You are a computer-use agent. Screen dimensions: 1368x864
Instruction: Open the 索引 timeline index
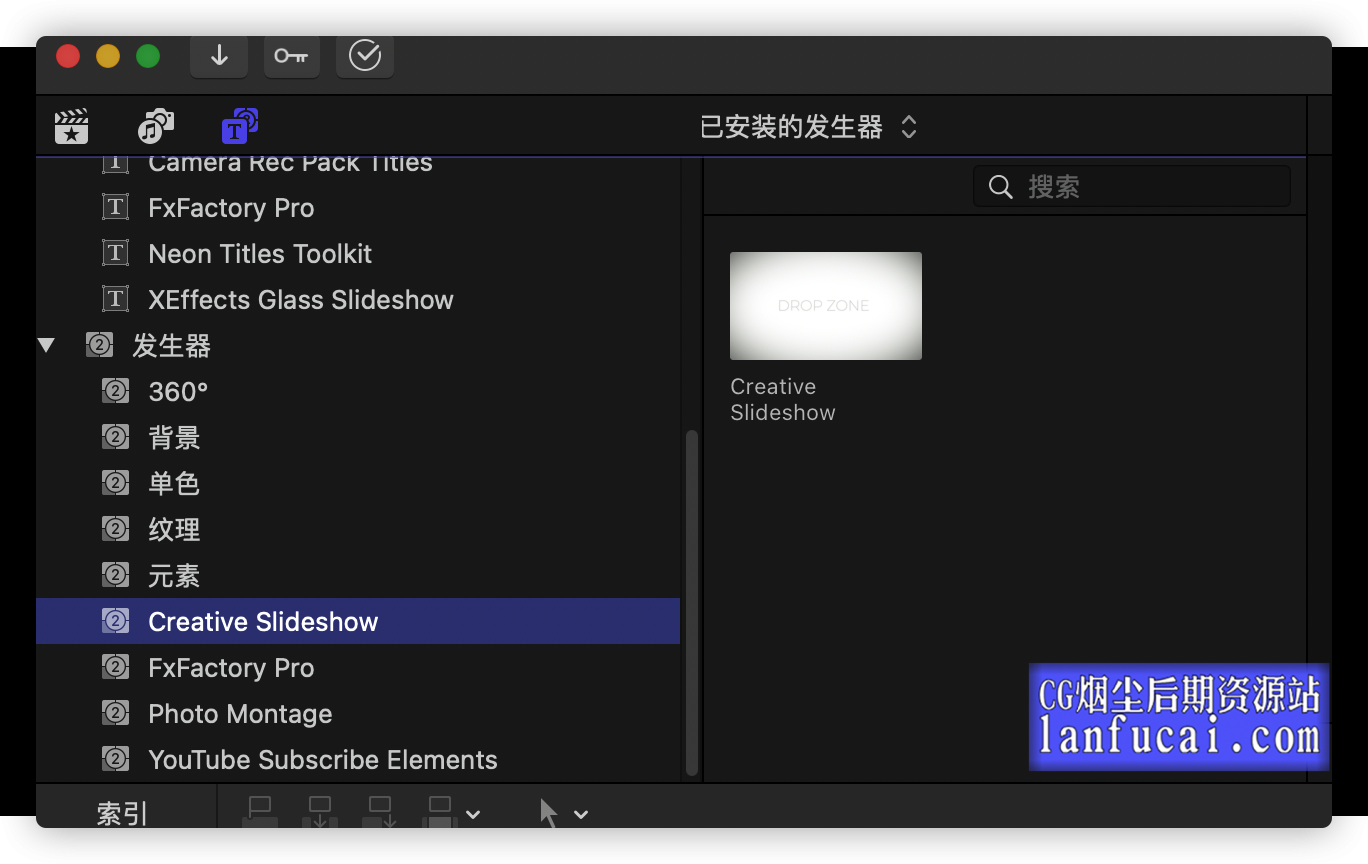click(x=123, y=813)
